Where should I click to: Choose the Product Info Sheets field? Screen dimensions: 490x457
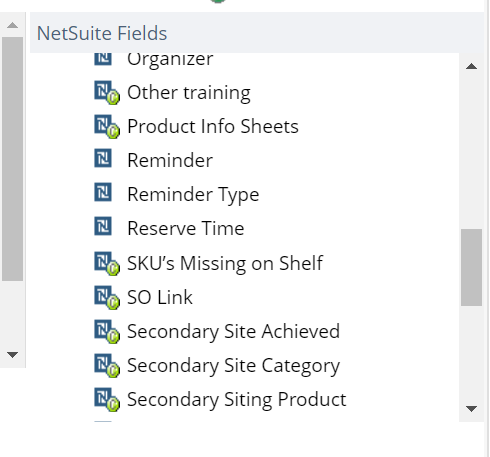pyautogui.click(x=213, y=127)
